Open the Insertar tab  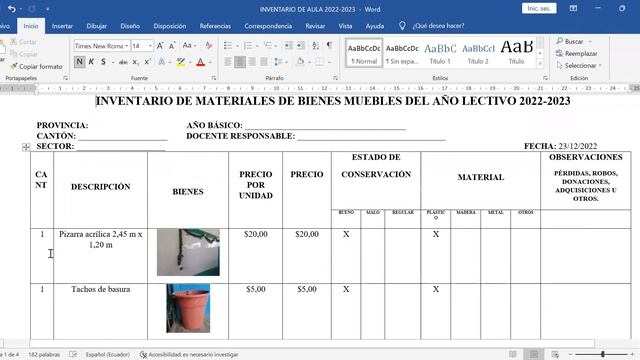62,26
